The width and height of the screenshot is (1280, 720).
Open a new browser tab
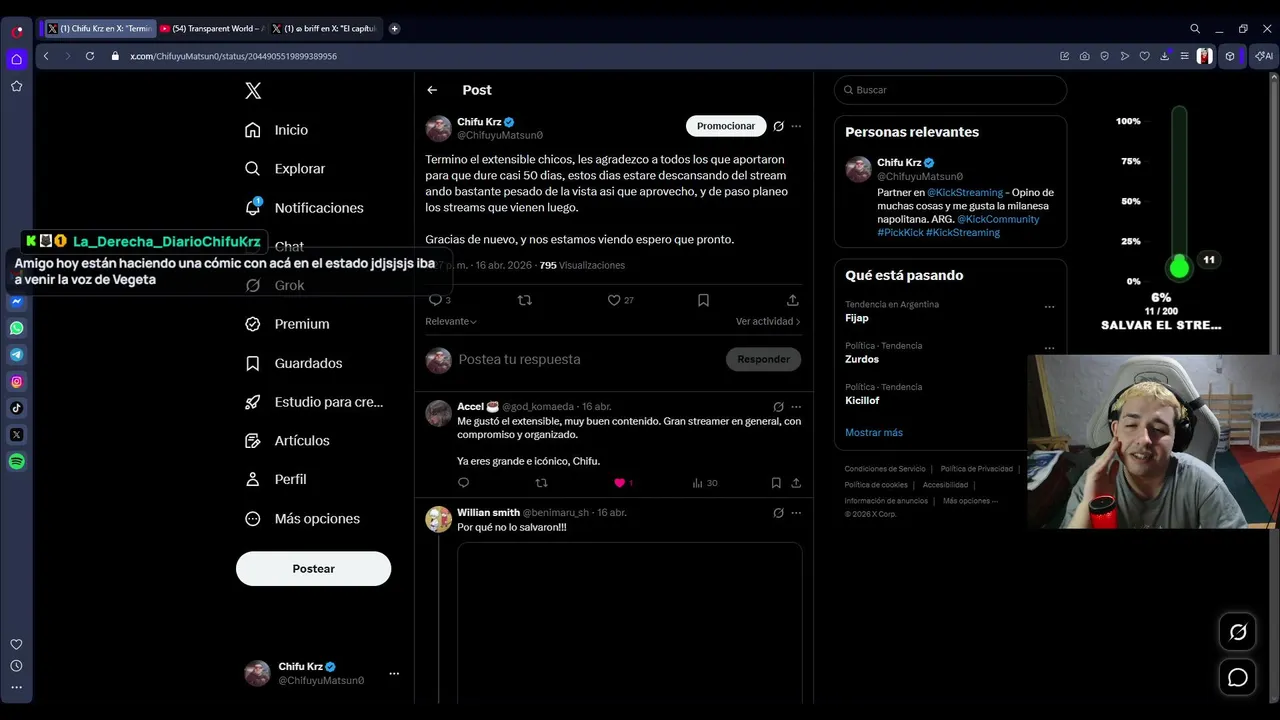coord(394,29)
